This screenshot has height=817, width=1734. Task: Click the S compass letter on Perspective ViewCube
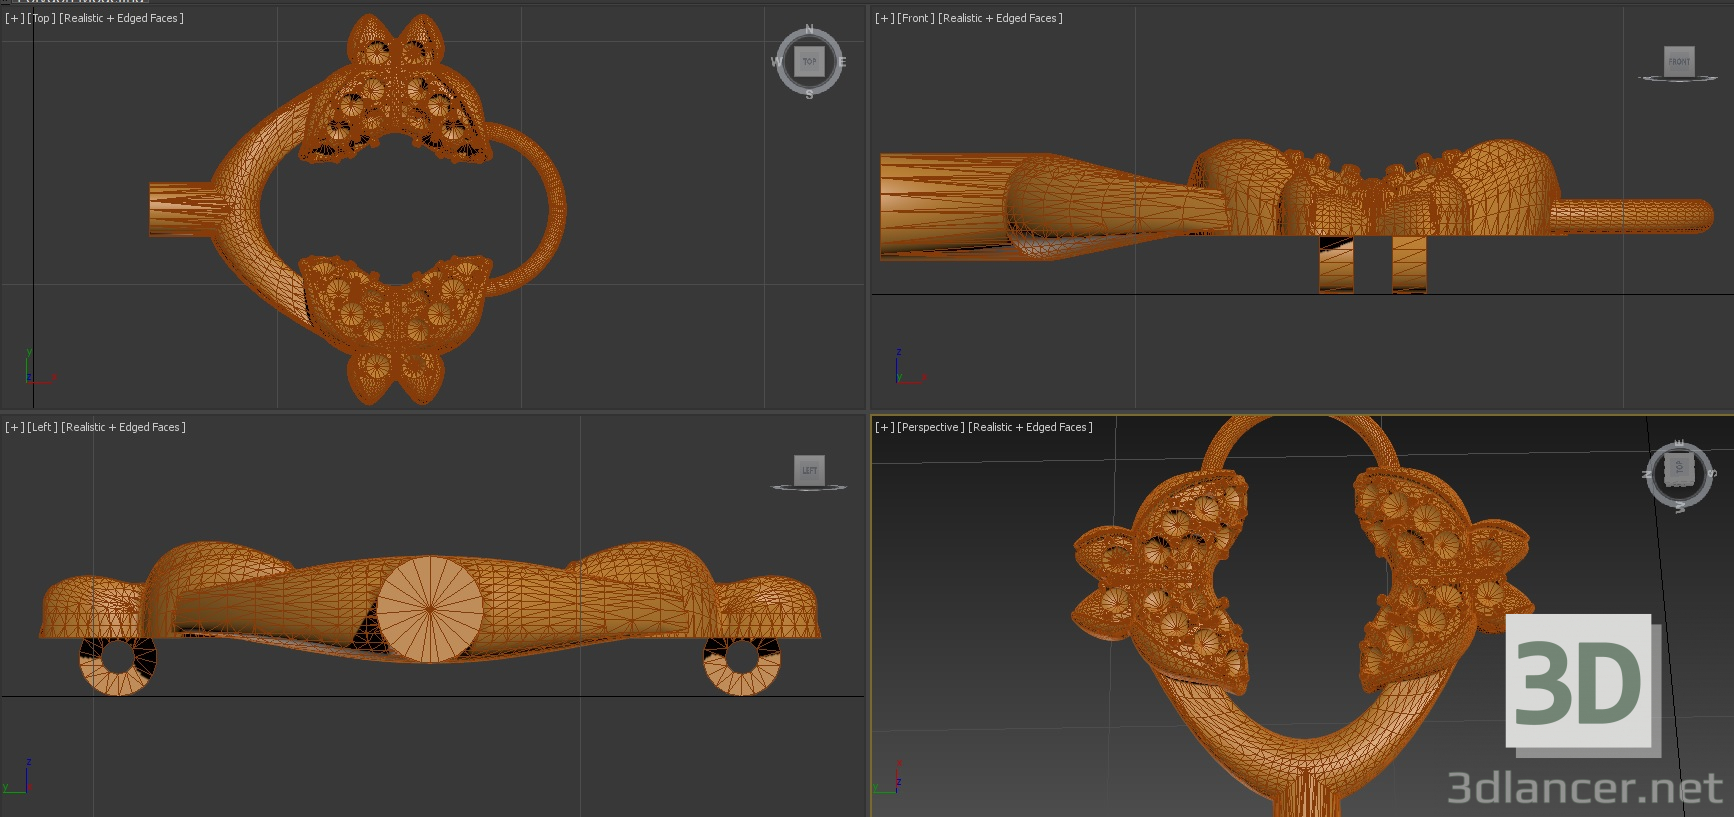pyautogui.click(x=1712, y=472)
